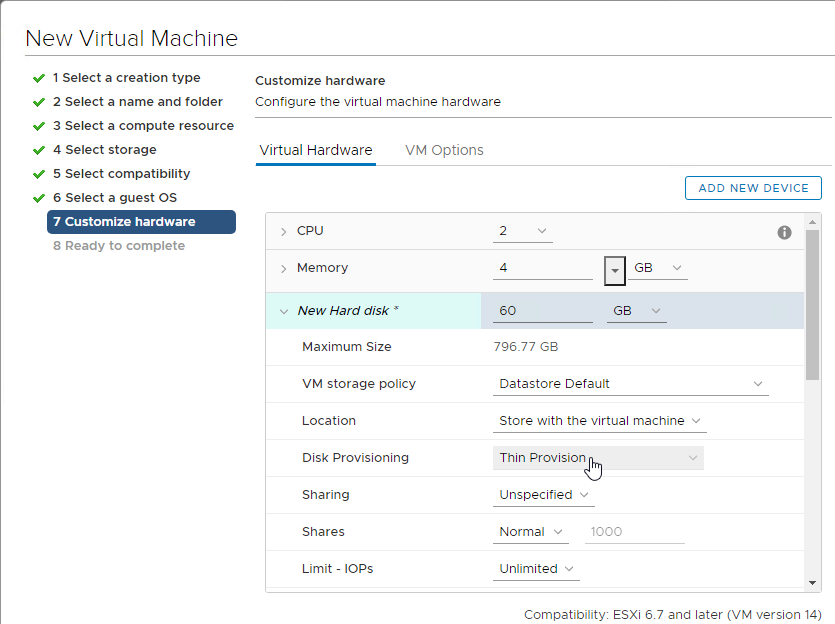Go to step 3 Select a compute resource
The height and width of the screenshot is (624, 835).
143,126
